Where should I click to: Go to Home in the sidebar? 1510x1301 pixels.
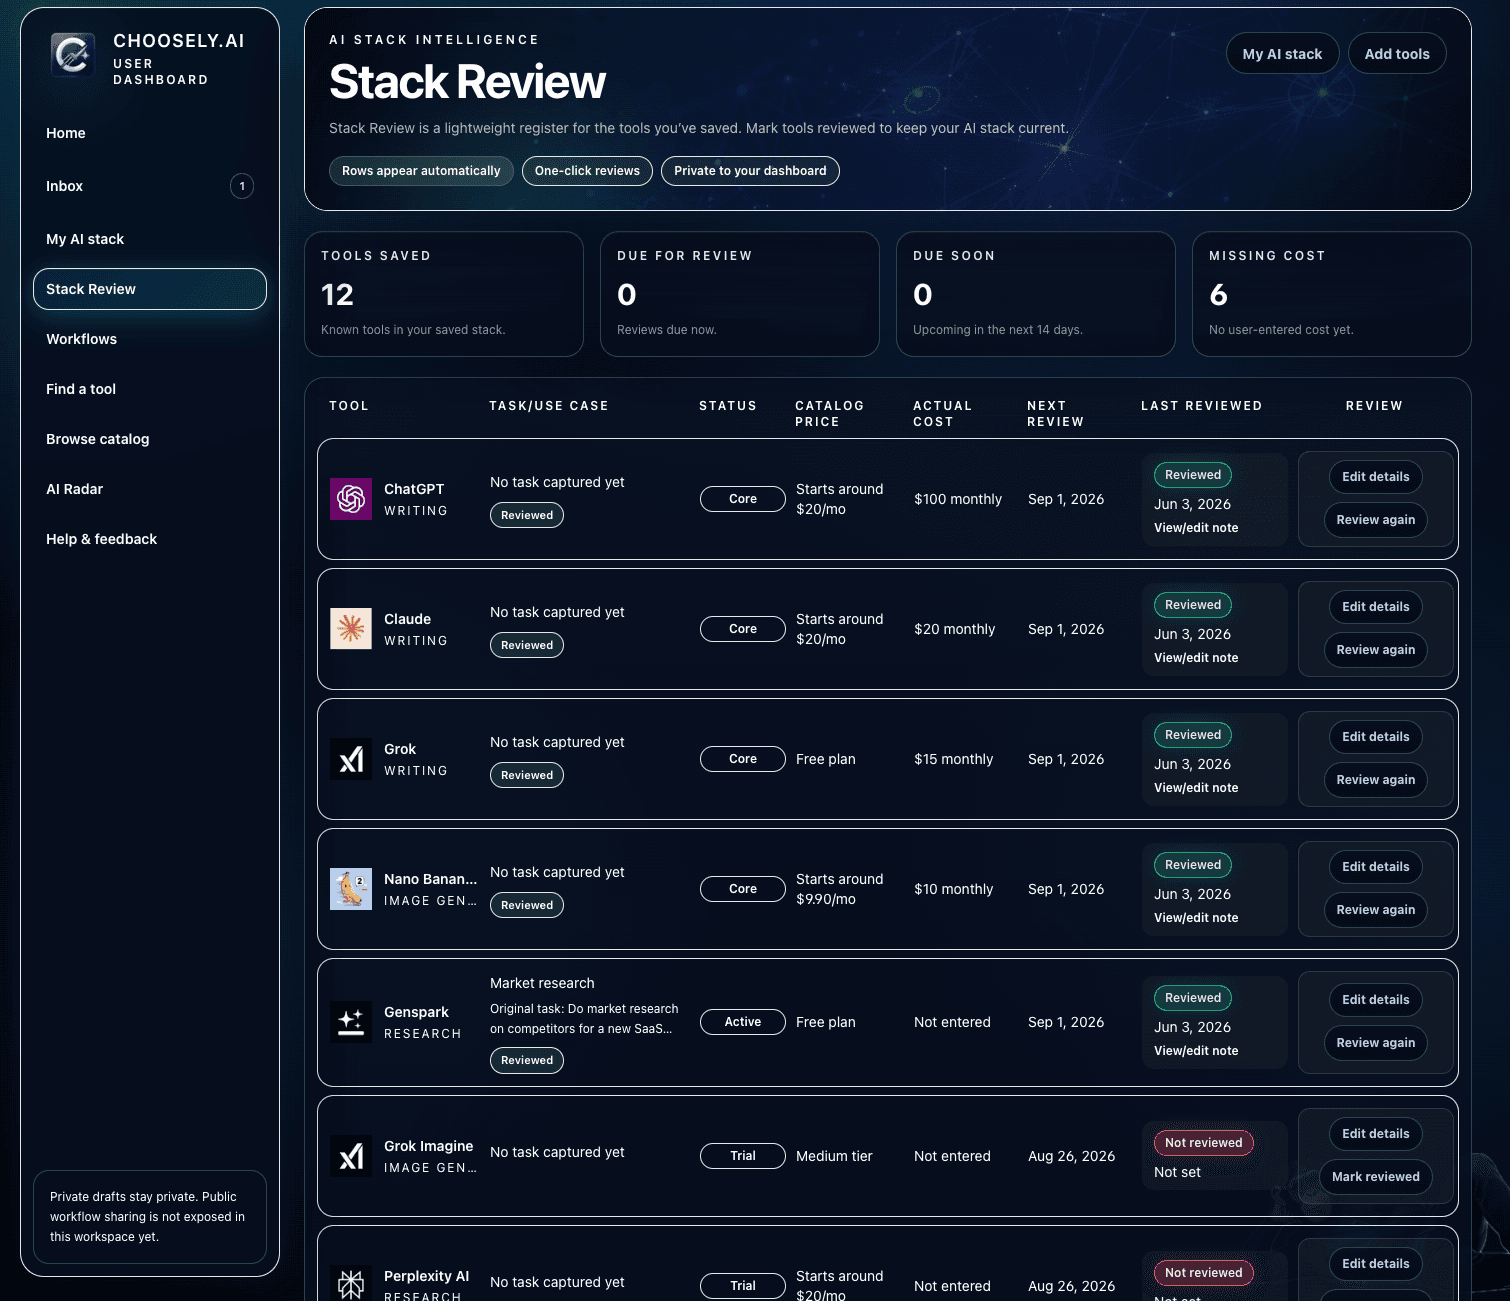point(66,133)
